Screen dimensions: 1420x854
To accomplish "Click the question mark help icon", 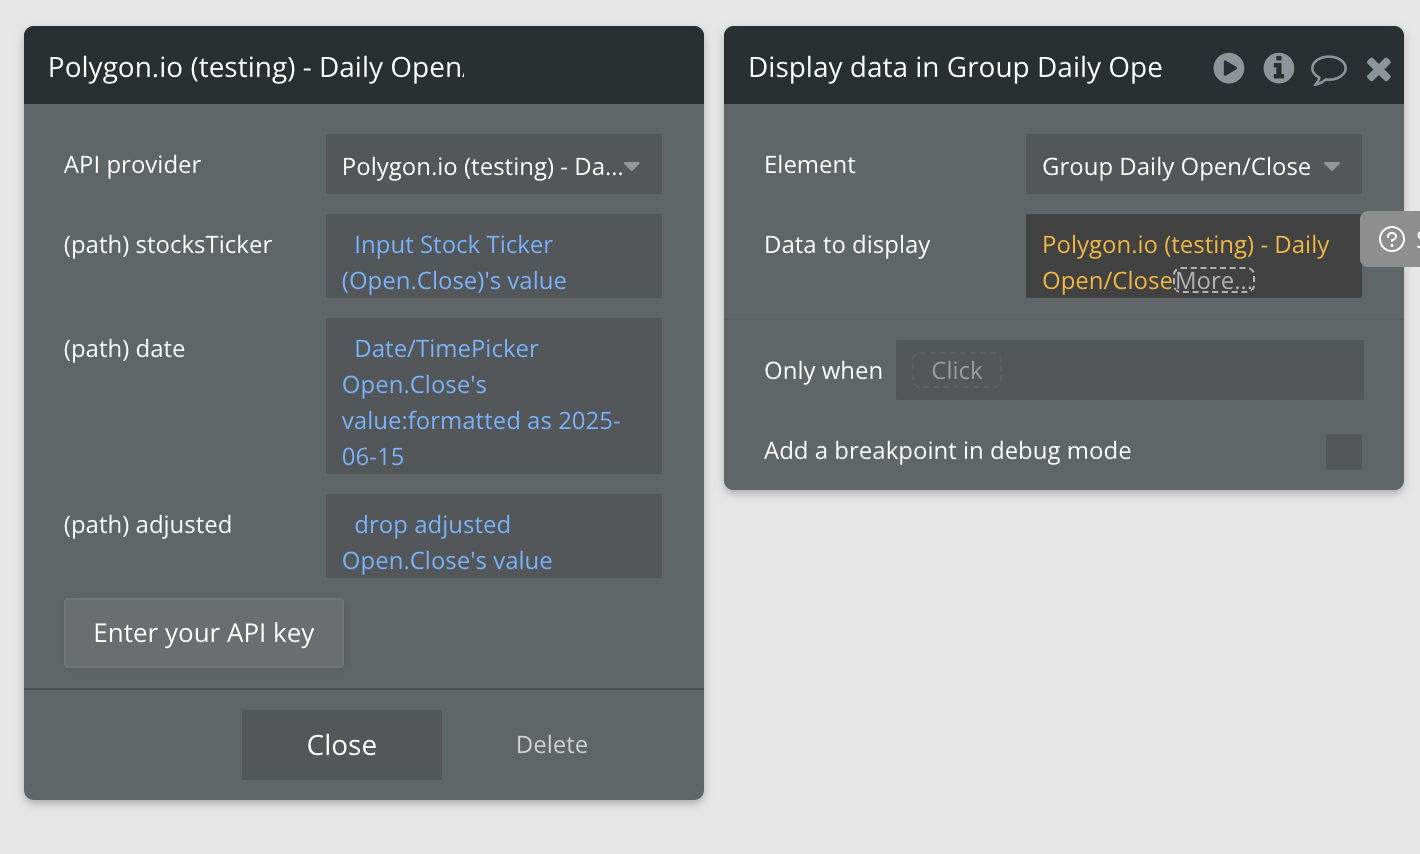I will [1392, 239].
